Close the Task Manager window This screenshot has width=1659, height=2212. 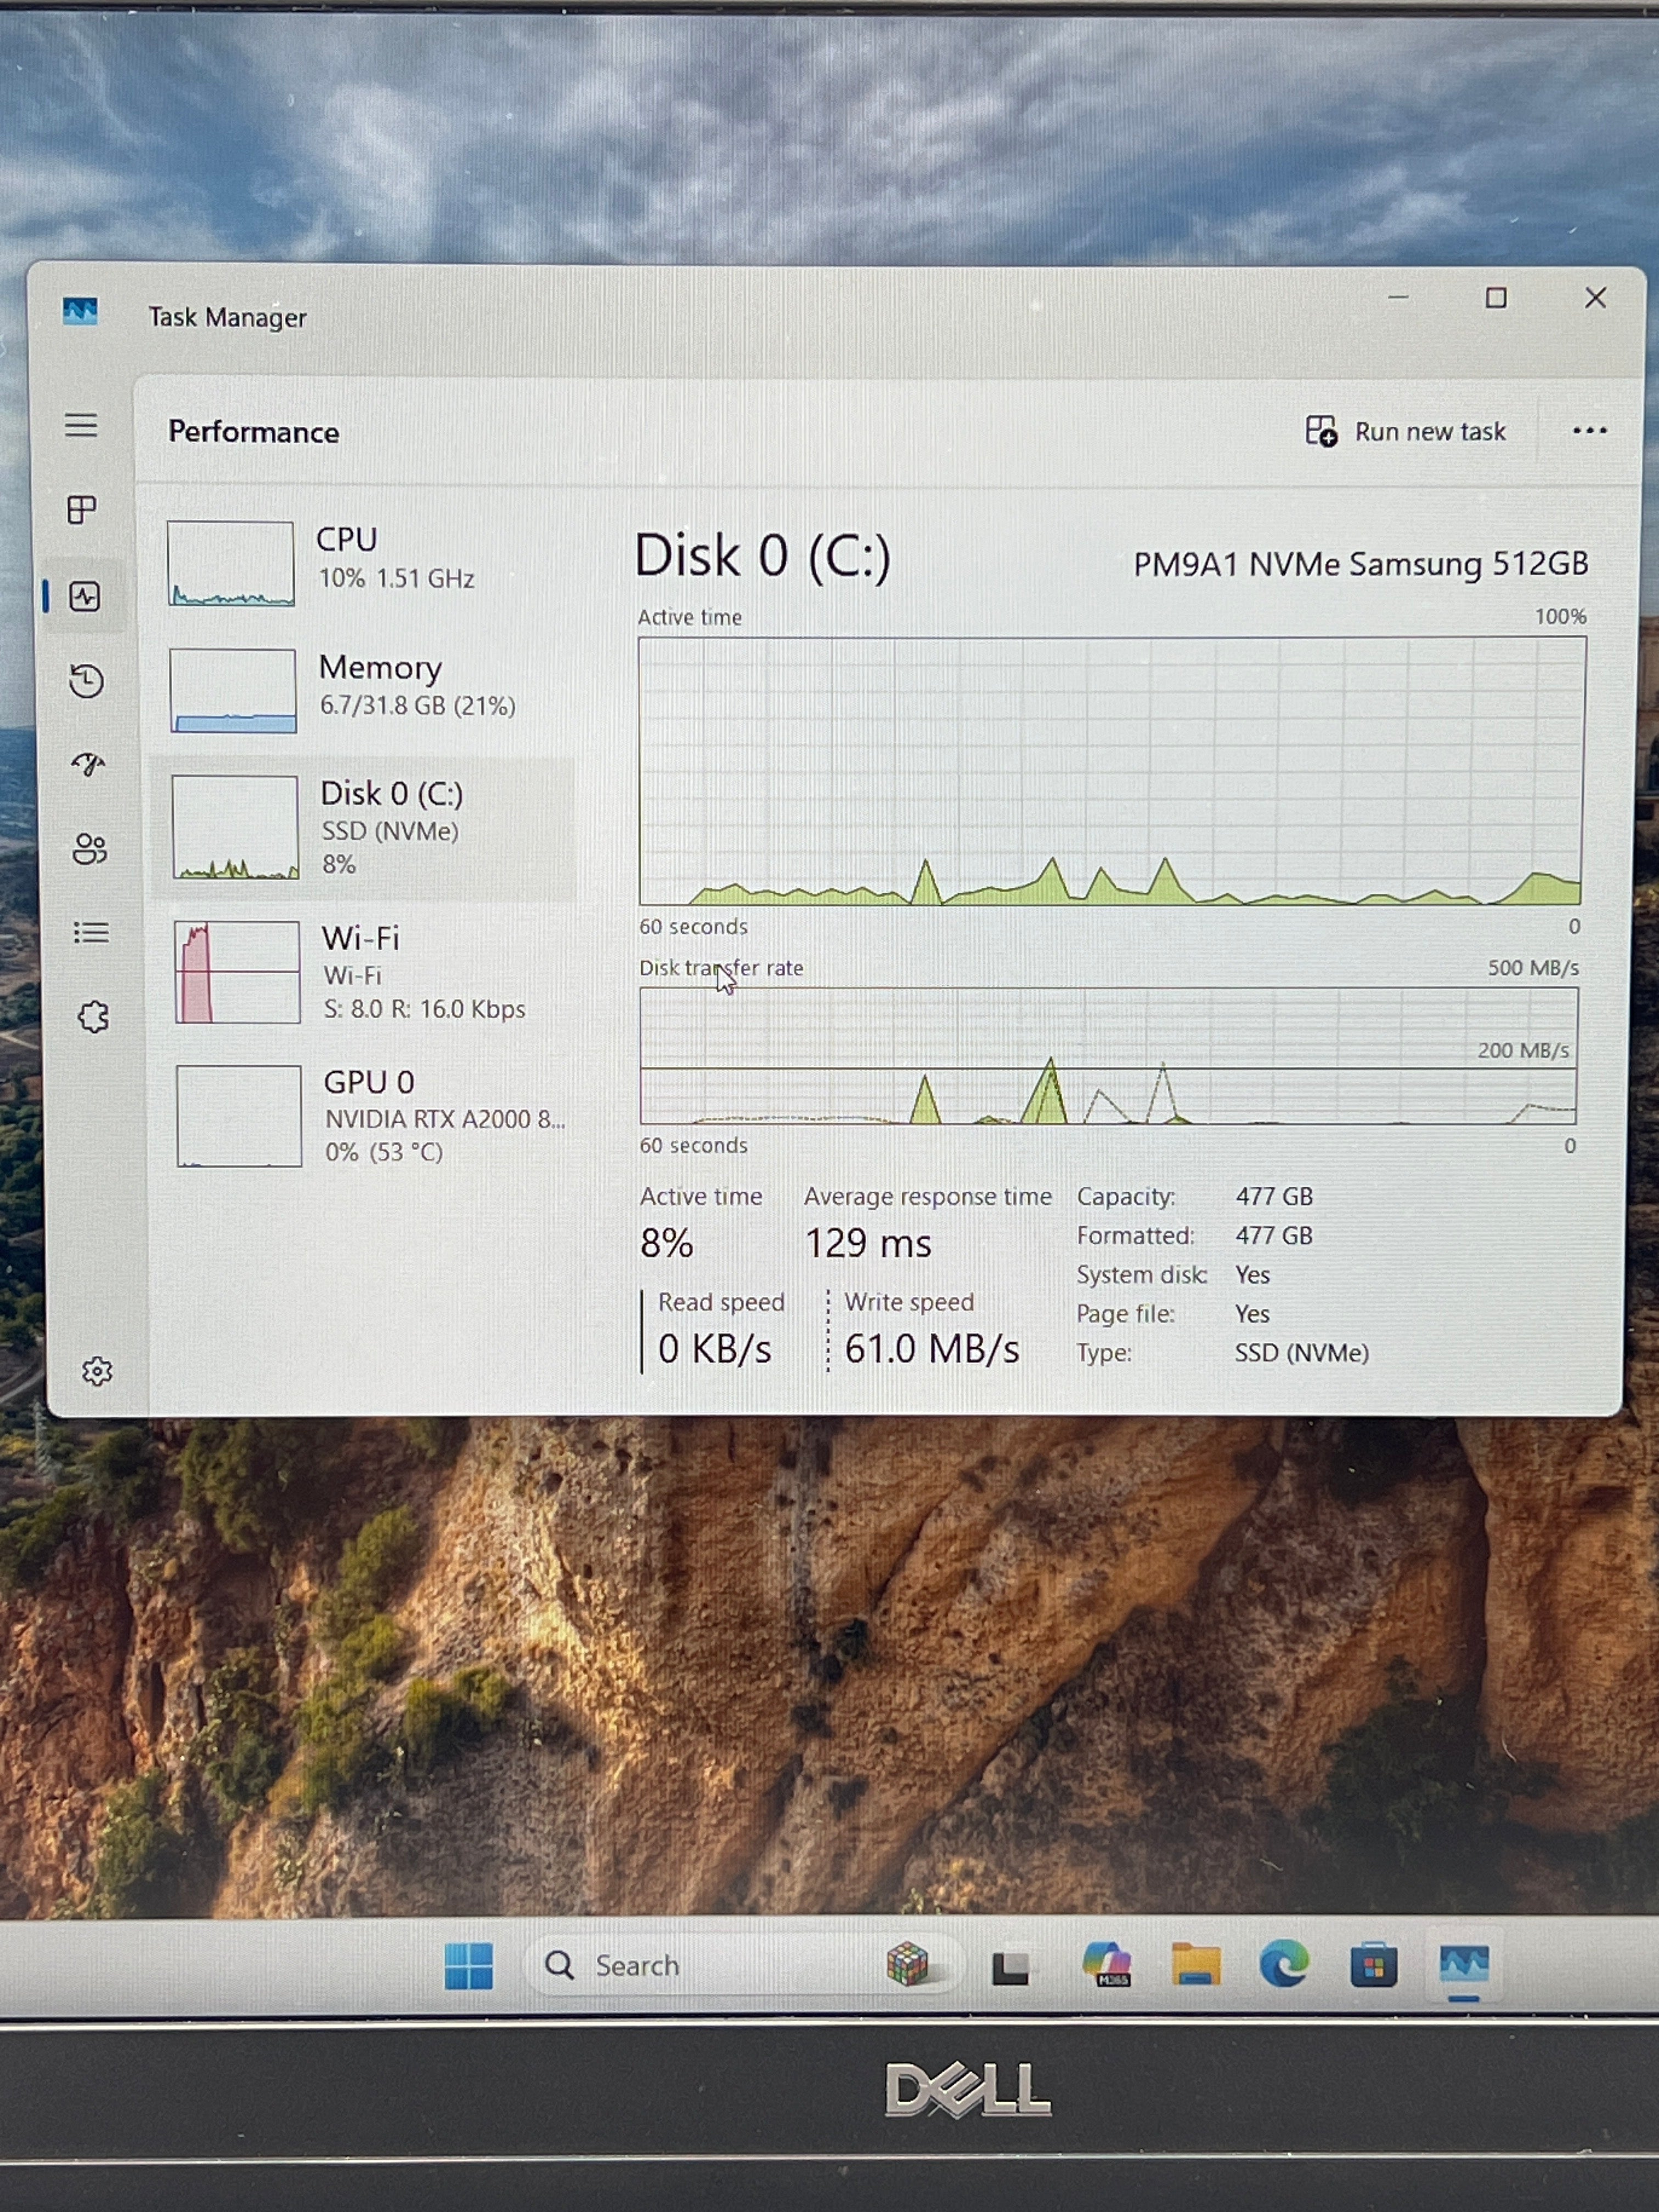tap(1595, 298)
